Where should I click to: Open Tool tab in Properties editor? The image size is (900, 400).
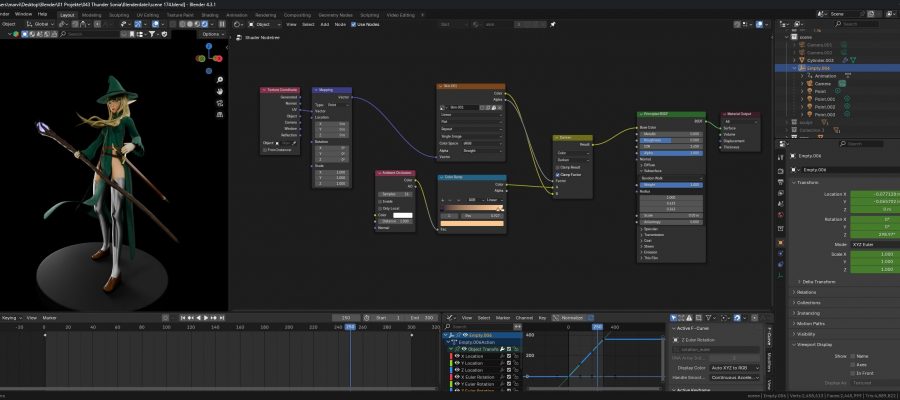(781, 157)
